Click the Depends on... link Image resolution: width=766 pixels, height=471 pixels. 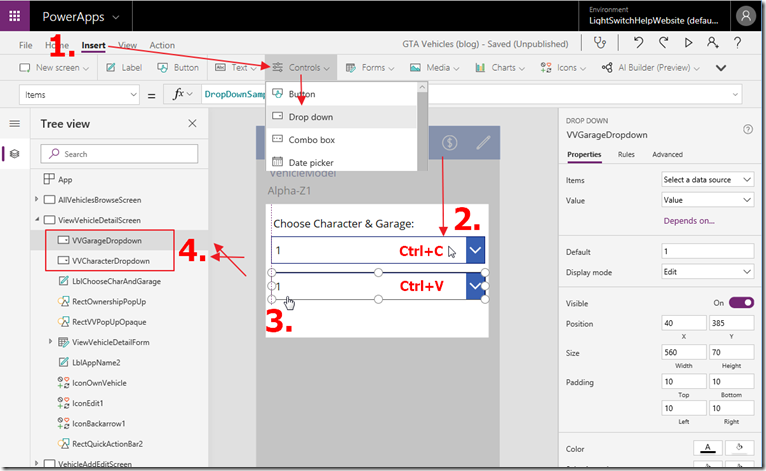tap(689, 221)
